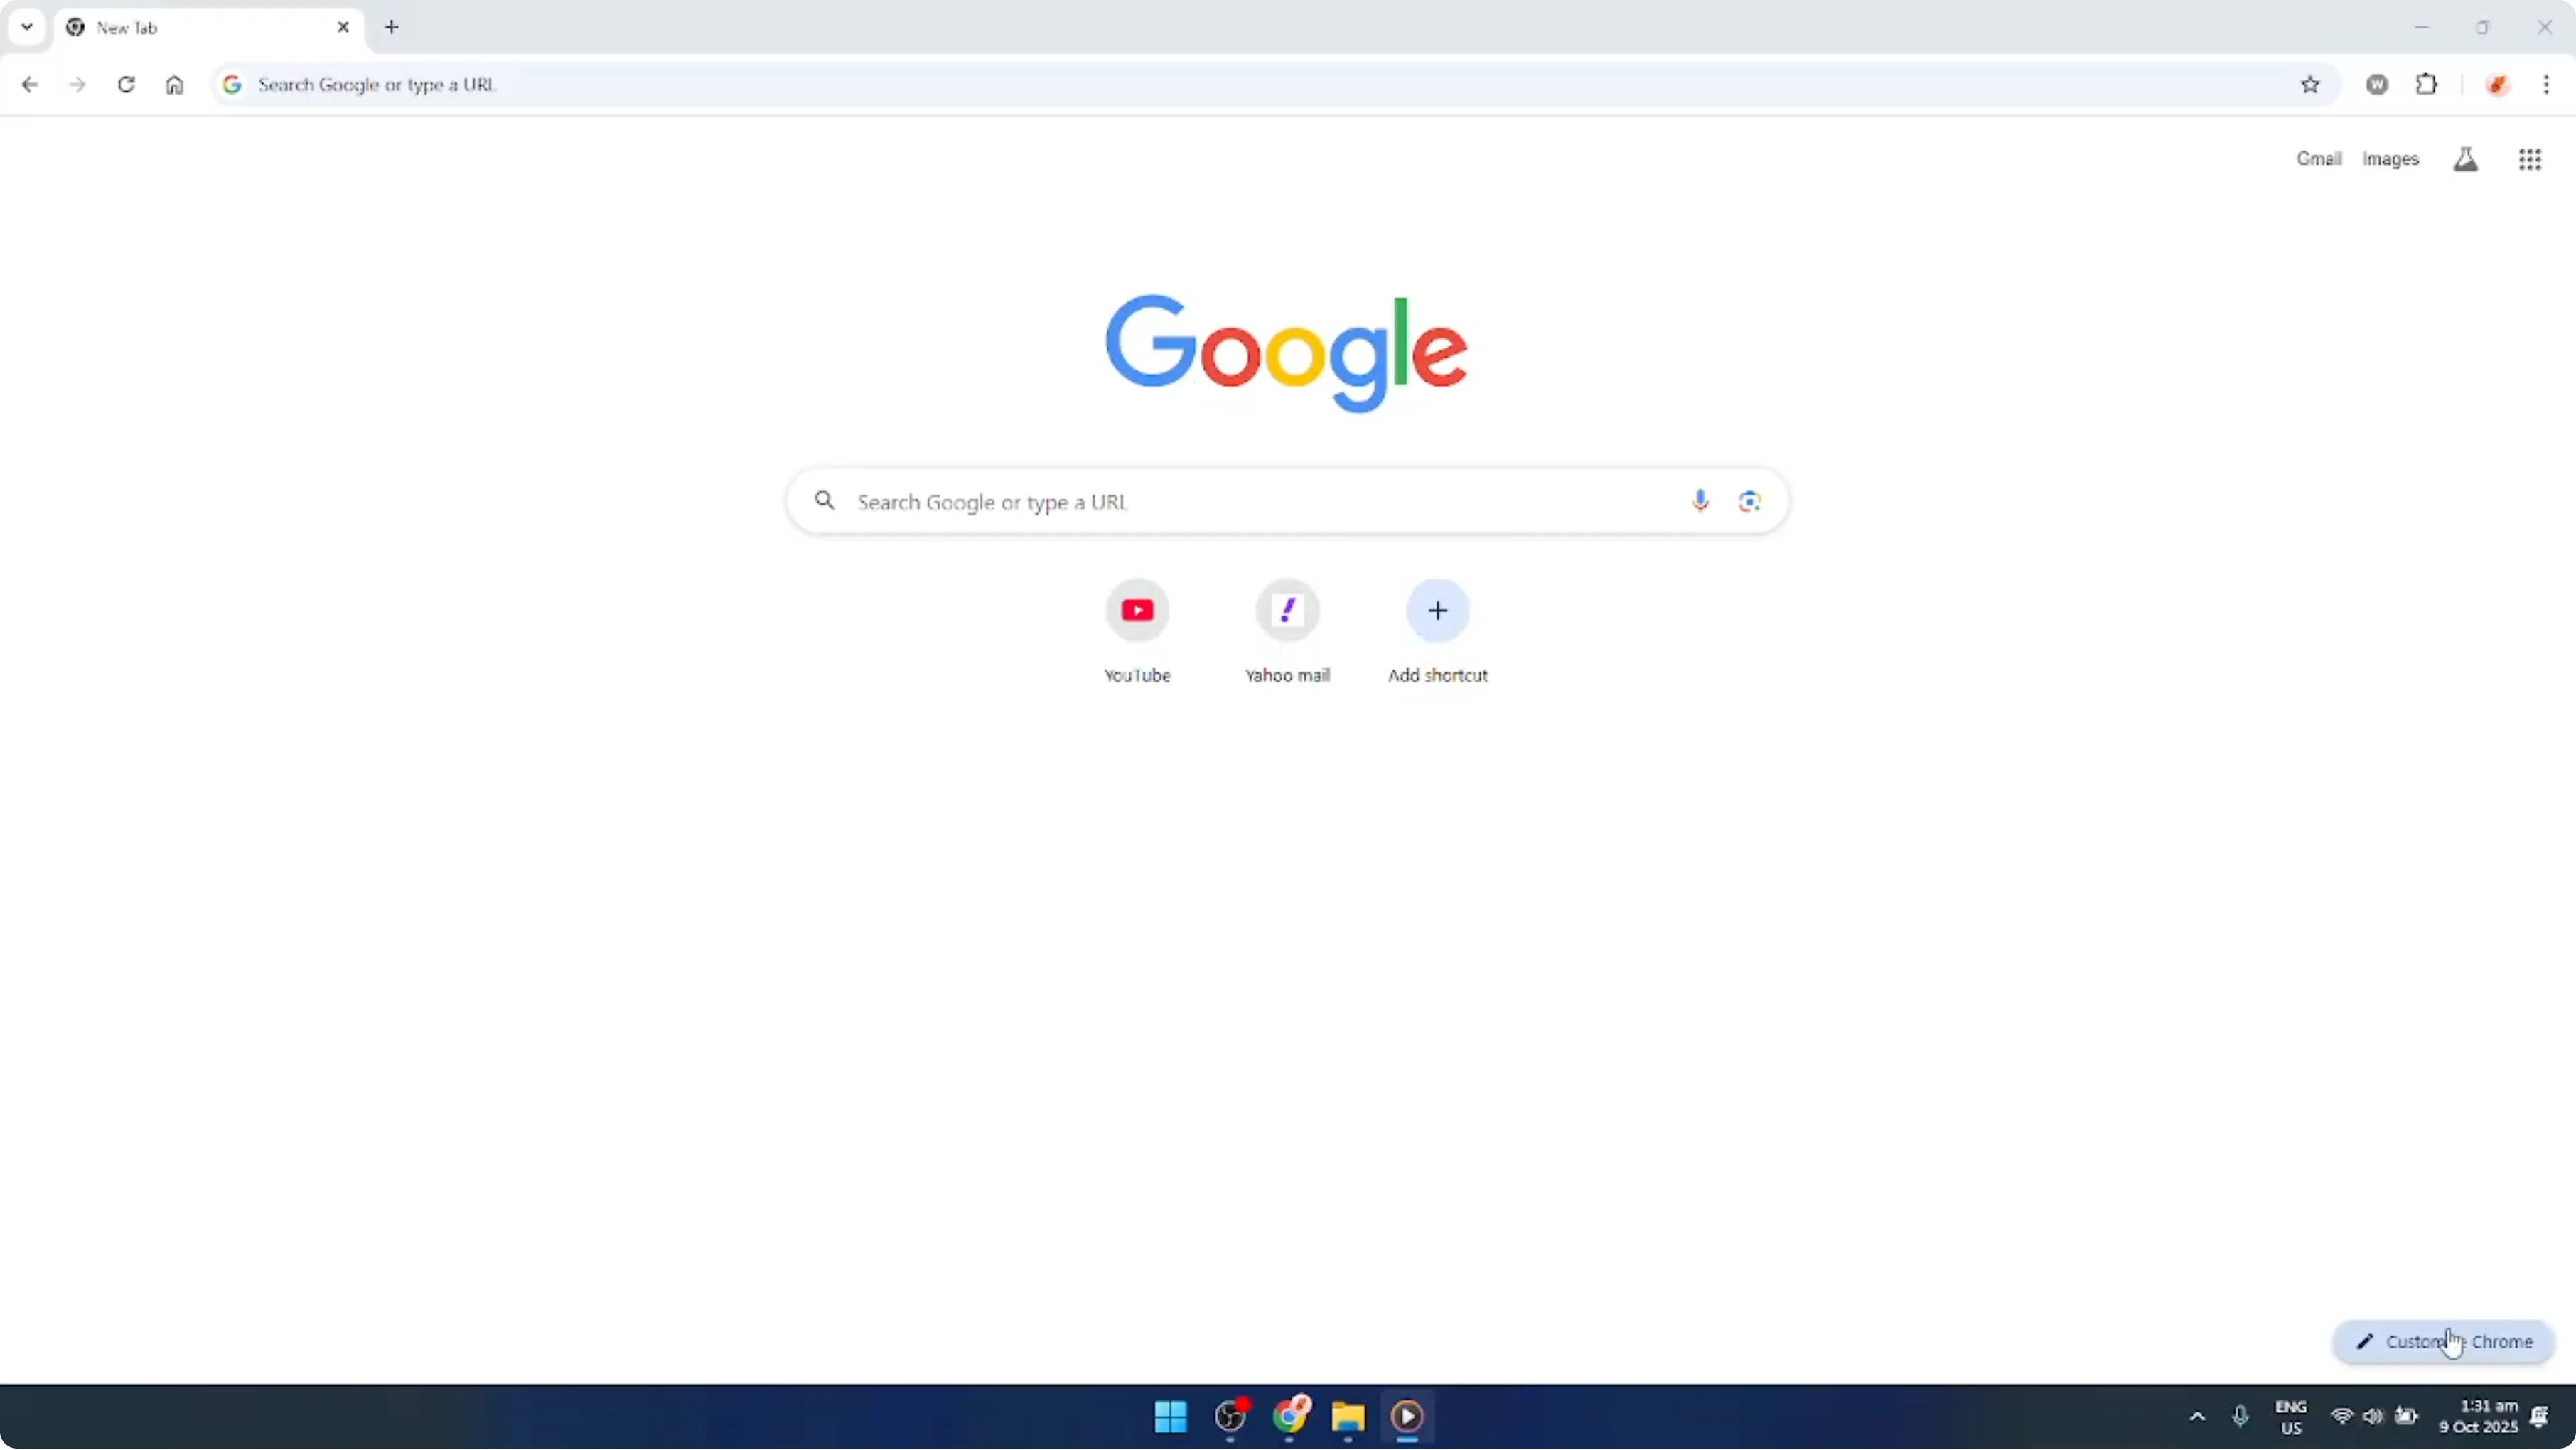The image size is (2576, 1450).
Task: Reload the page
Action: point(126,85)
